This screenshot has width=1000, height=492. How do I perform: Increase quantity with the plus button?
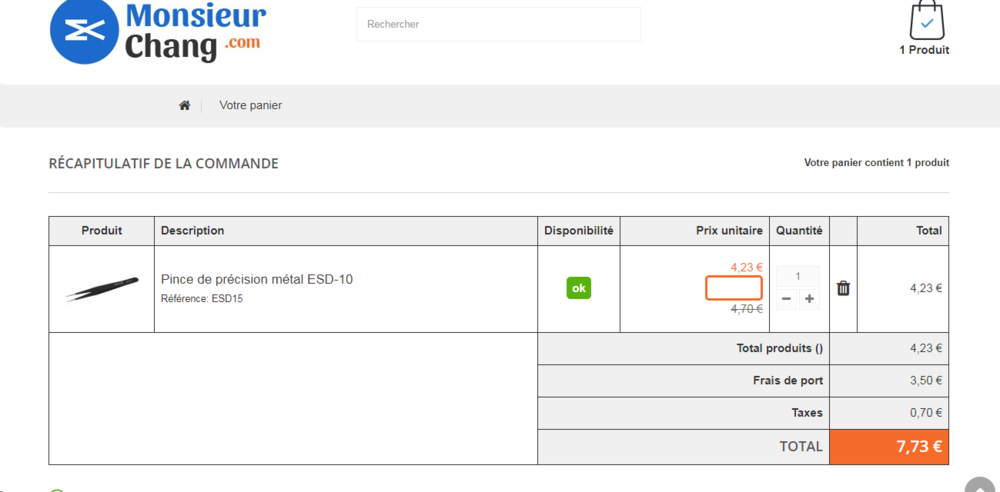[x=809, y=298]
